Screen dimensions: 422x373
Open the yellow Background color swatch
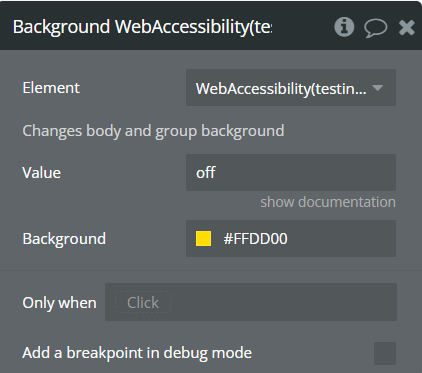coord(203,239)
